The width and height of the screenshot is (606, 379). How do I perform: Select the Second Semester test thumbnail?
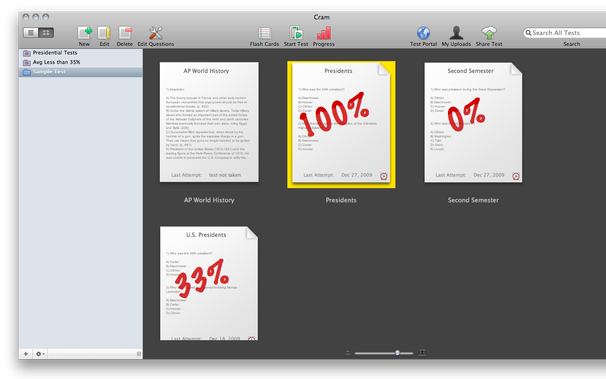click(x=473, y=122)
